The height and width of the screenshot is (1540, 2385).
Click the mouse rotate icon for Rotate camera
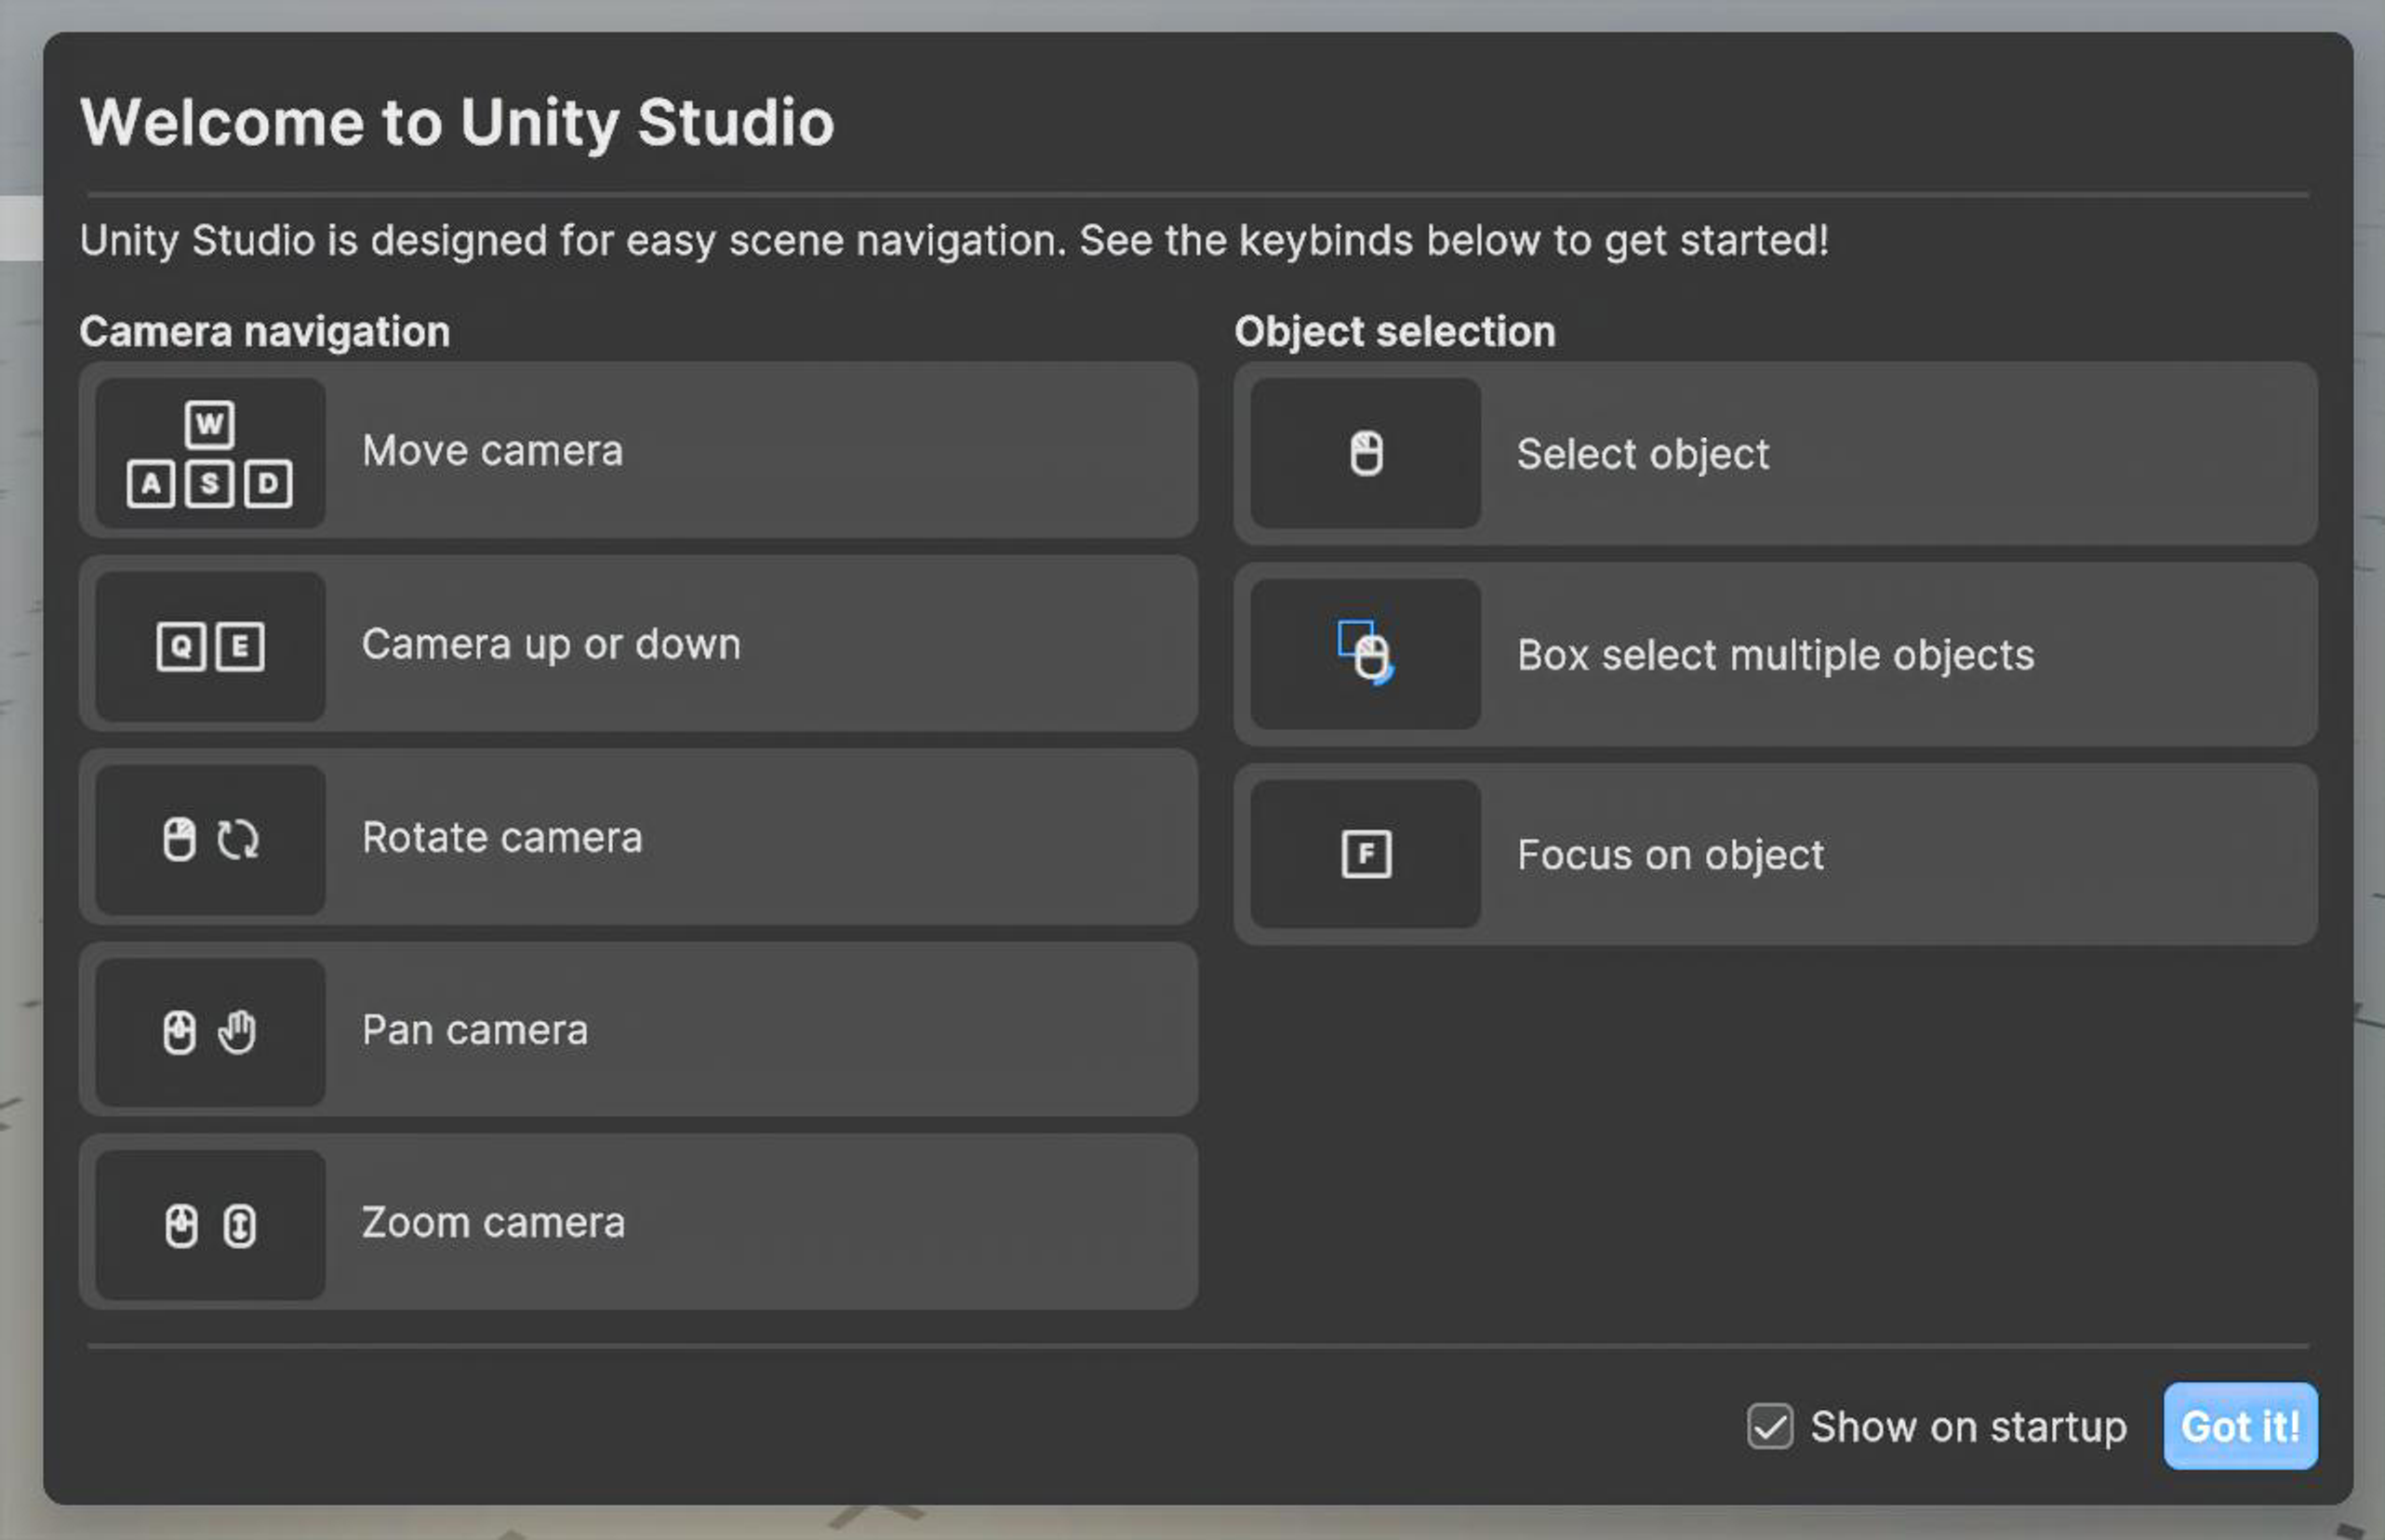click(210, 839)
